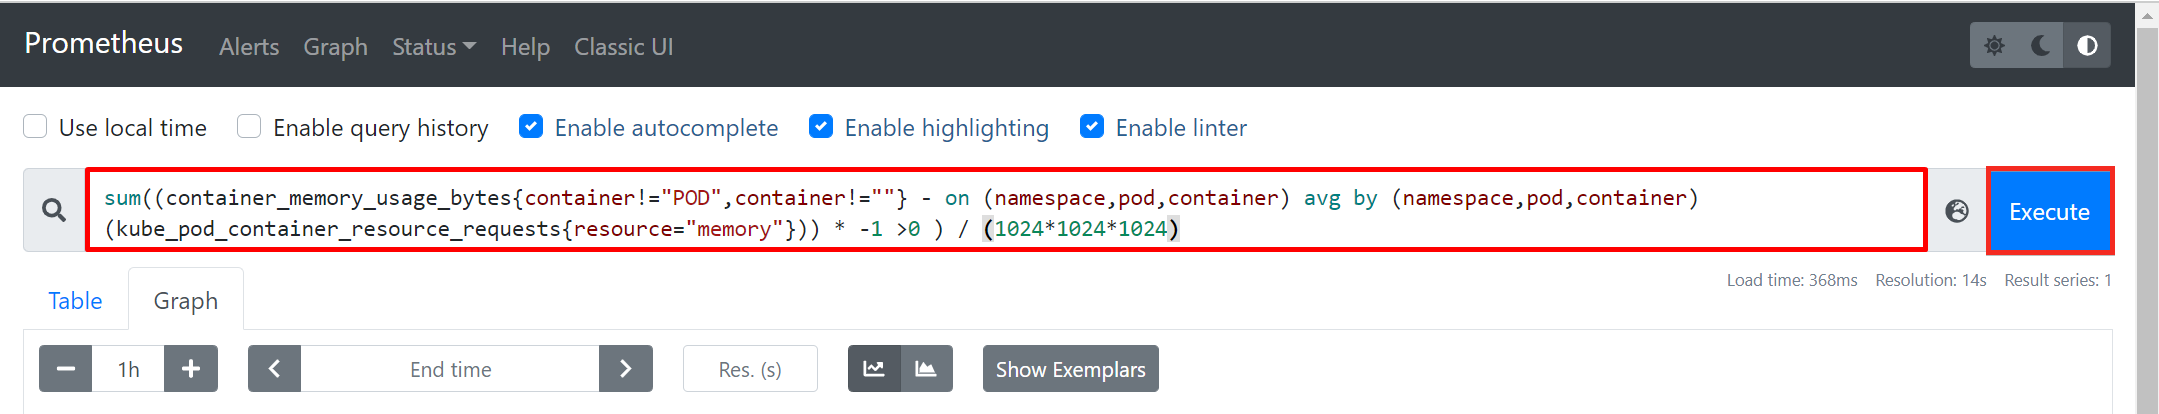Switch to the dark theme moon icon
The image size is (2159, 414).
[2041, 46]
